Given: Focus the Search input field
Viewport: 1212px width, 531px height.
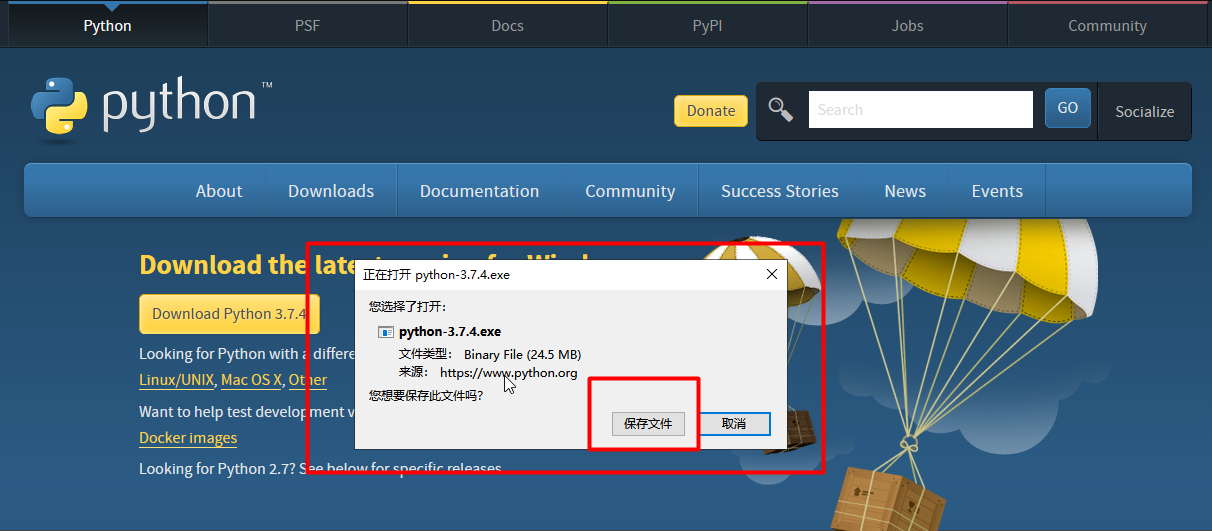Looking at the screenshot, I should click(920, 110).
